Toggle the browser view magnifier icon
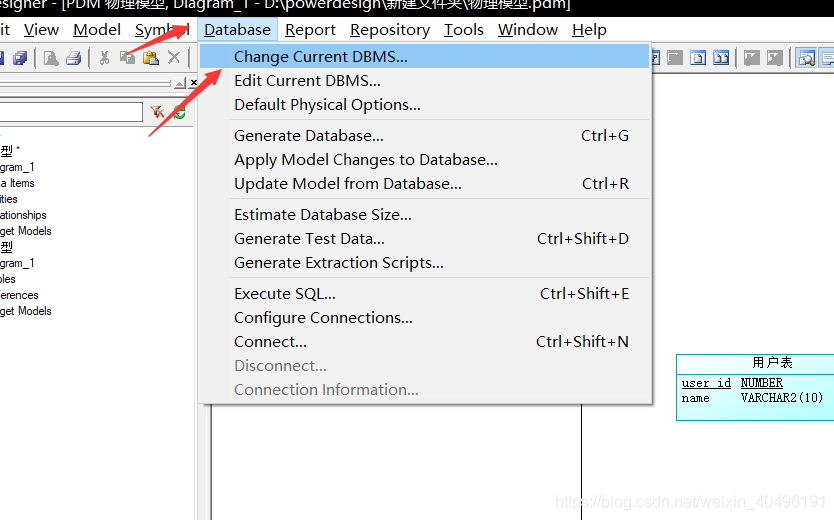The height and width of the screenshot is (520, 834). click(x=806, y=57)
